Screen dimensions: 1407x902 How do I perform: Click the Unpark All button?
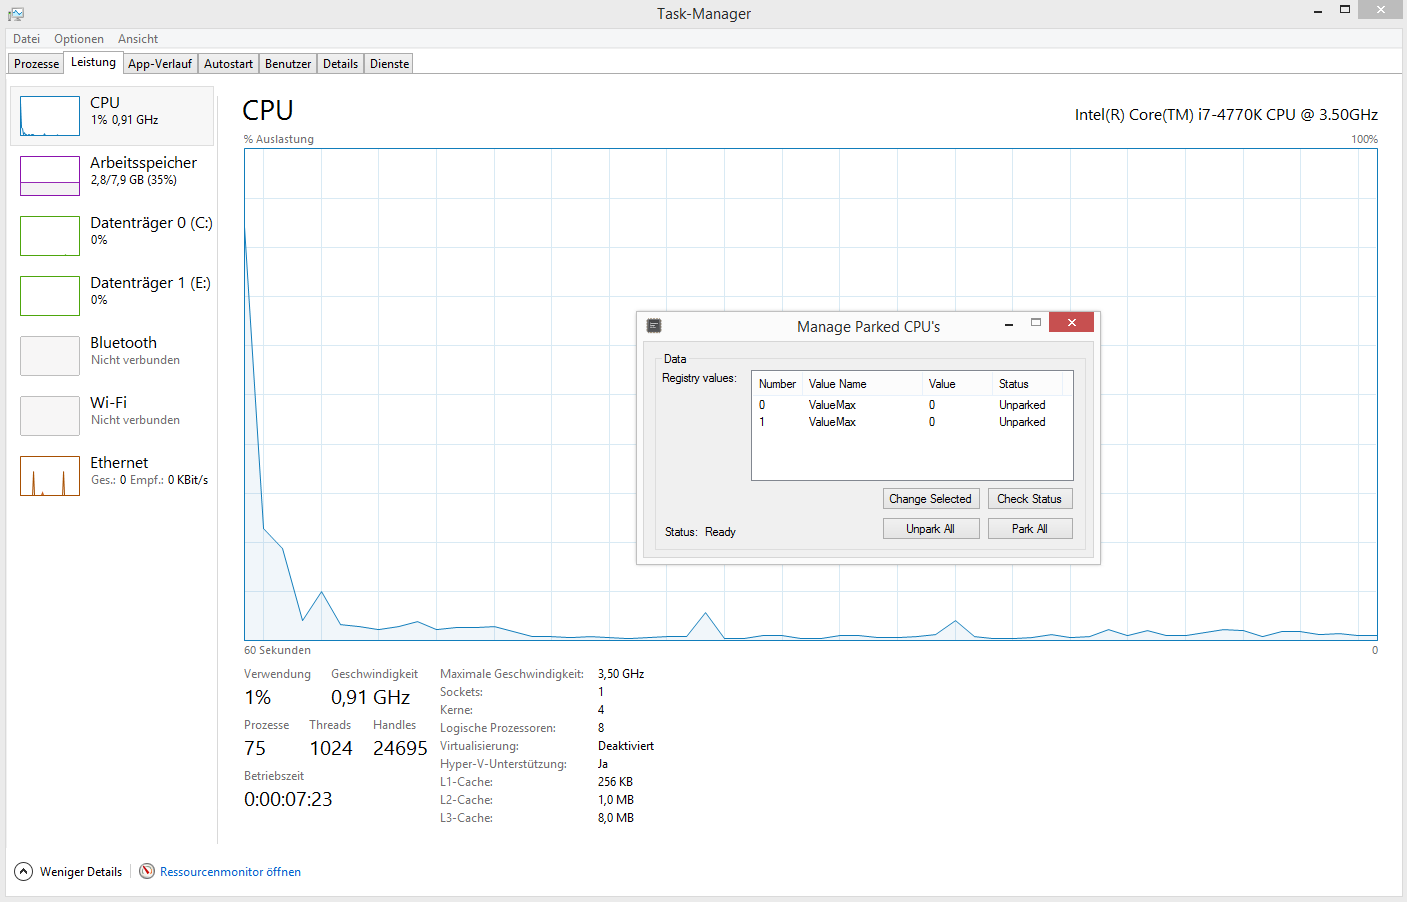[x=930, y=529]
